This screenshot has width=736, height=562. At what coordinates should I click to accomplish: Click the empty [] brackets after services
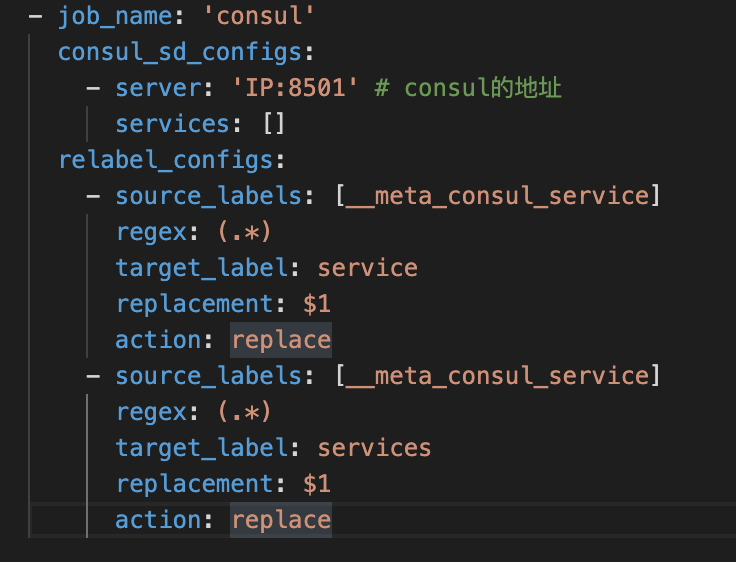pyautogui.click(x=274, y=124)
